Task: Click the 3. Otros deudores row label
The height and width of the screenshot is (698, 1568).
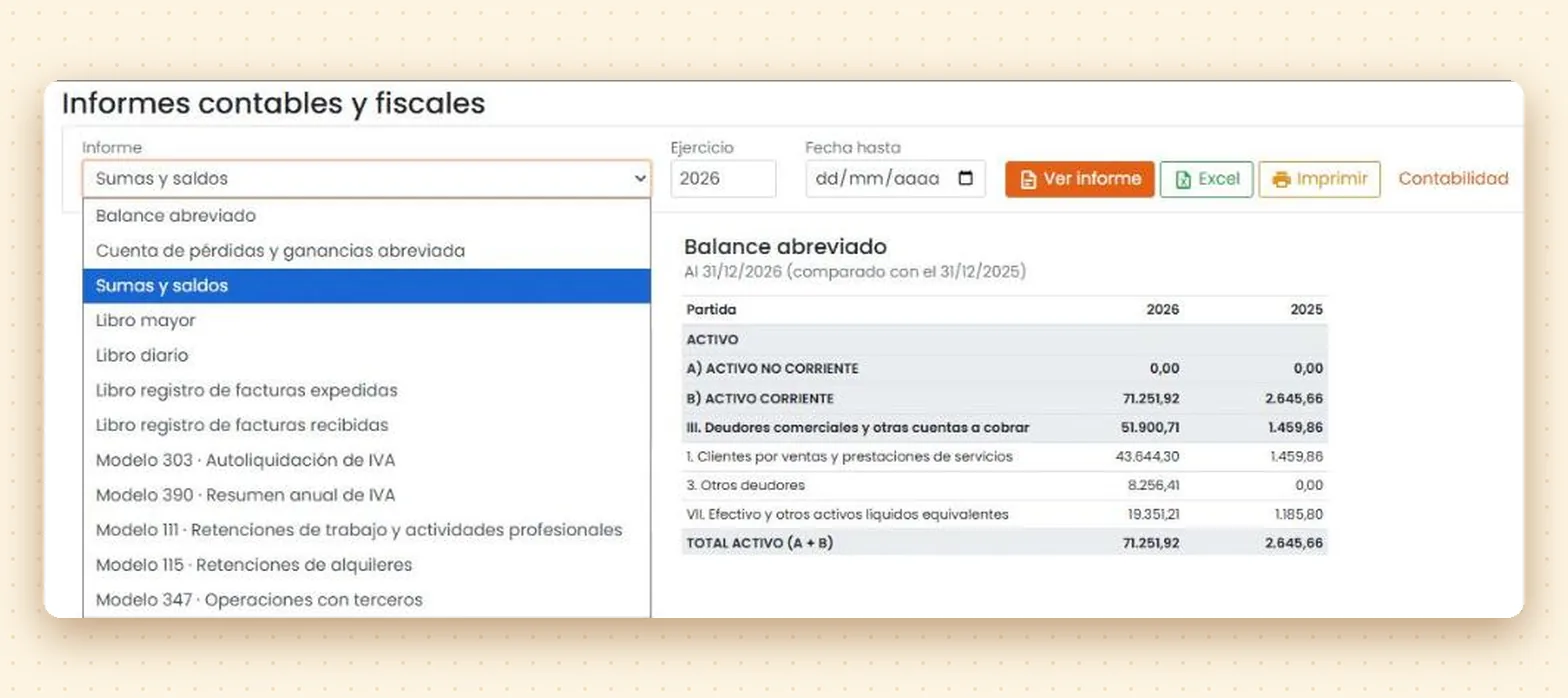Action: click(745, 485)
